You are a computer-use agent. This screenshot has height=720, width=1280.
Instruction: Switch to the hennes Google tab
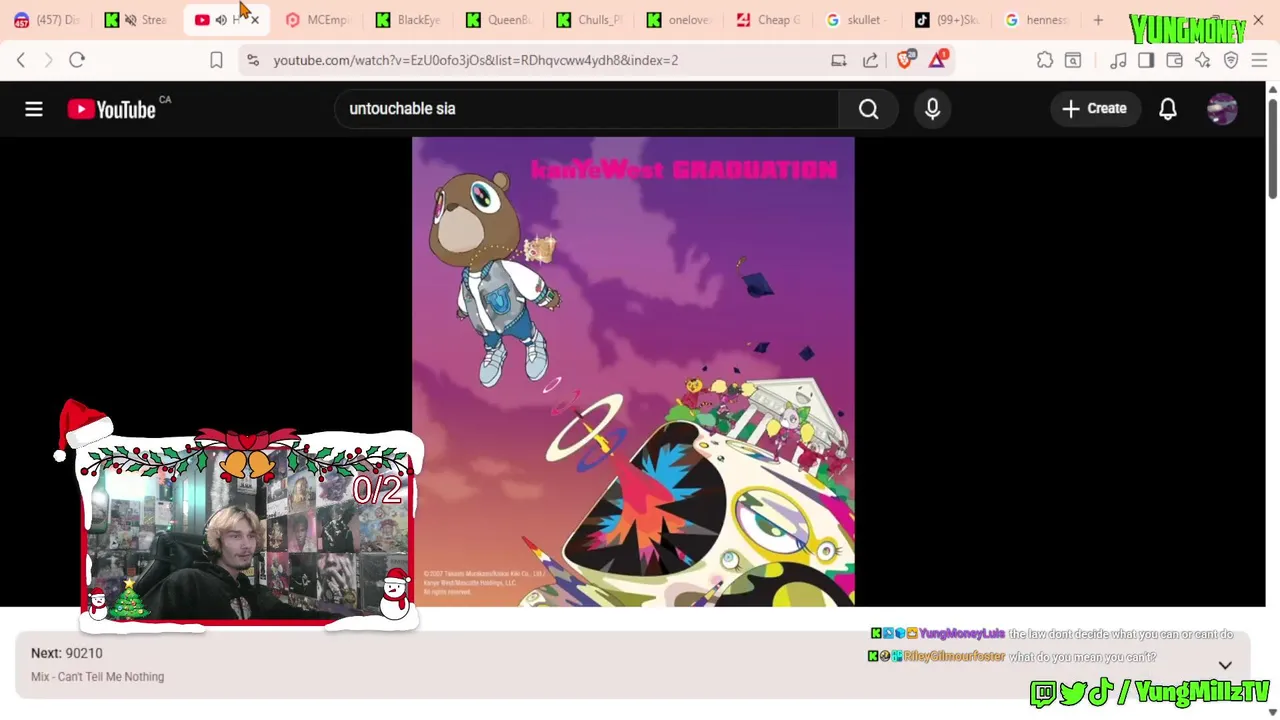coord(1039,20)
